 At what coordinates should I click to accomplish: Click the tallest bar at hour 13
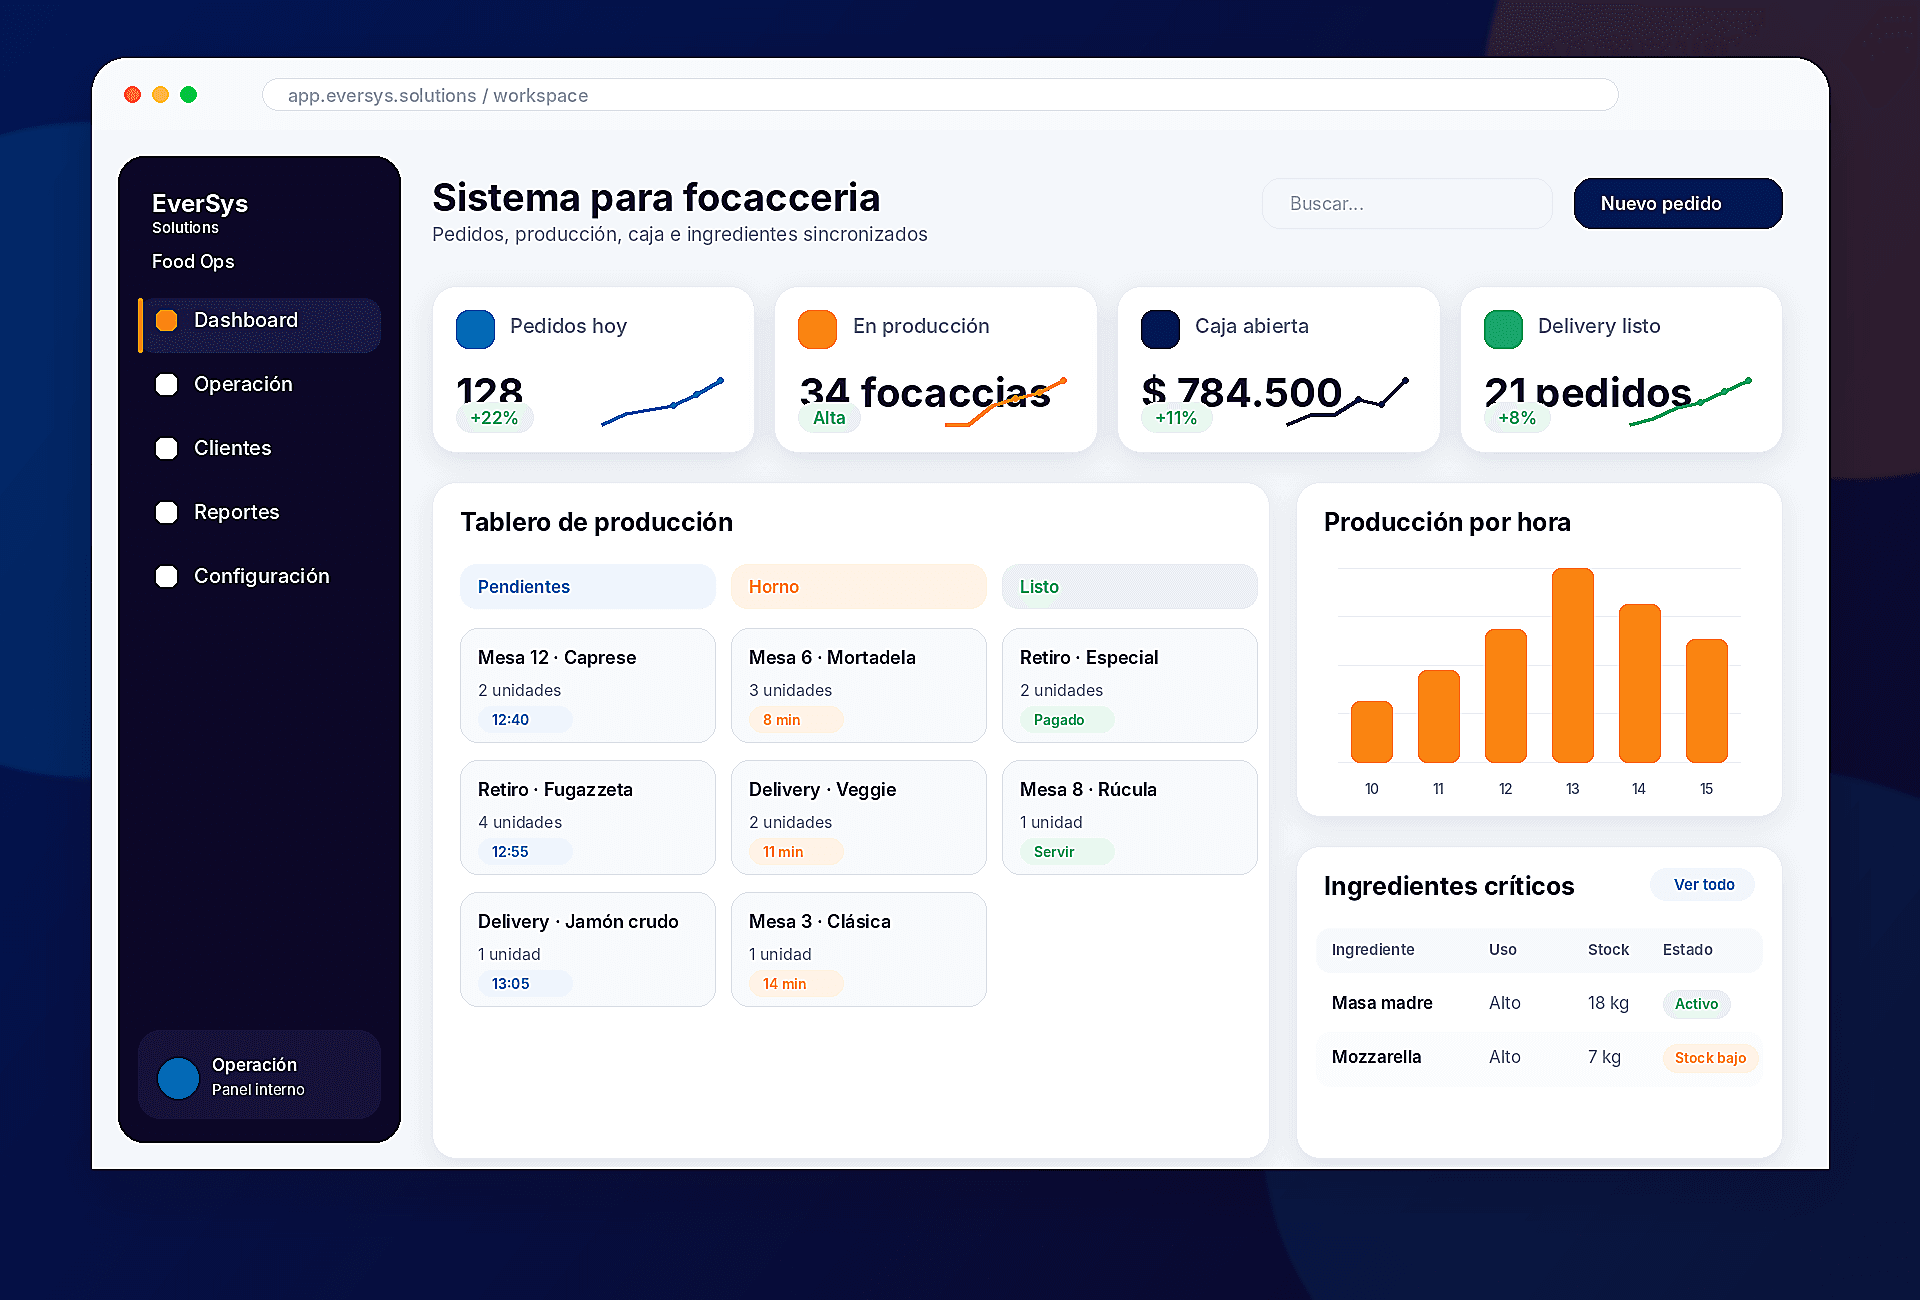click(x=1573, y=665)
